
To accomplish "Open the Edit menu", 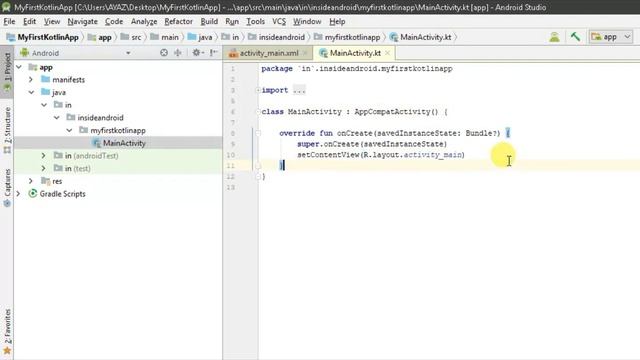I will (29, 22).
